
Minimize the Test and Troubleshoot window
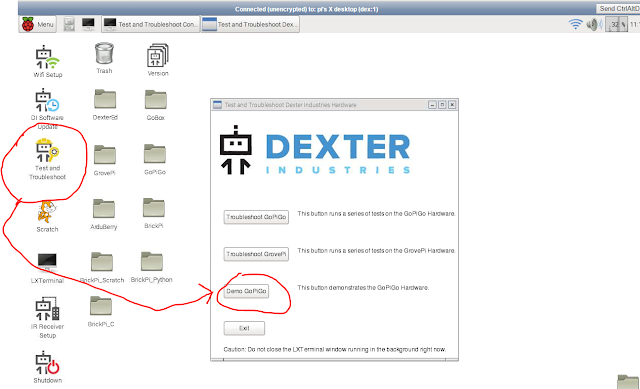(x=432, y=105)
